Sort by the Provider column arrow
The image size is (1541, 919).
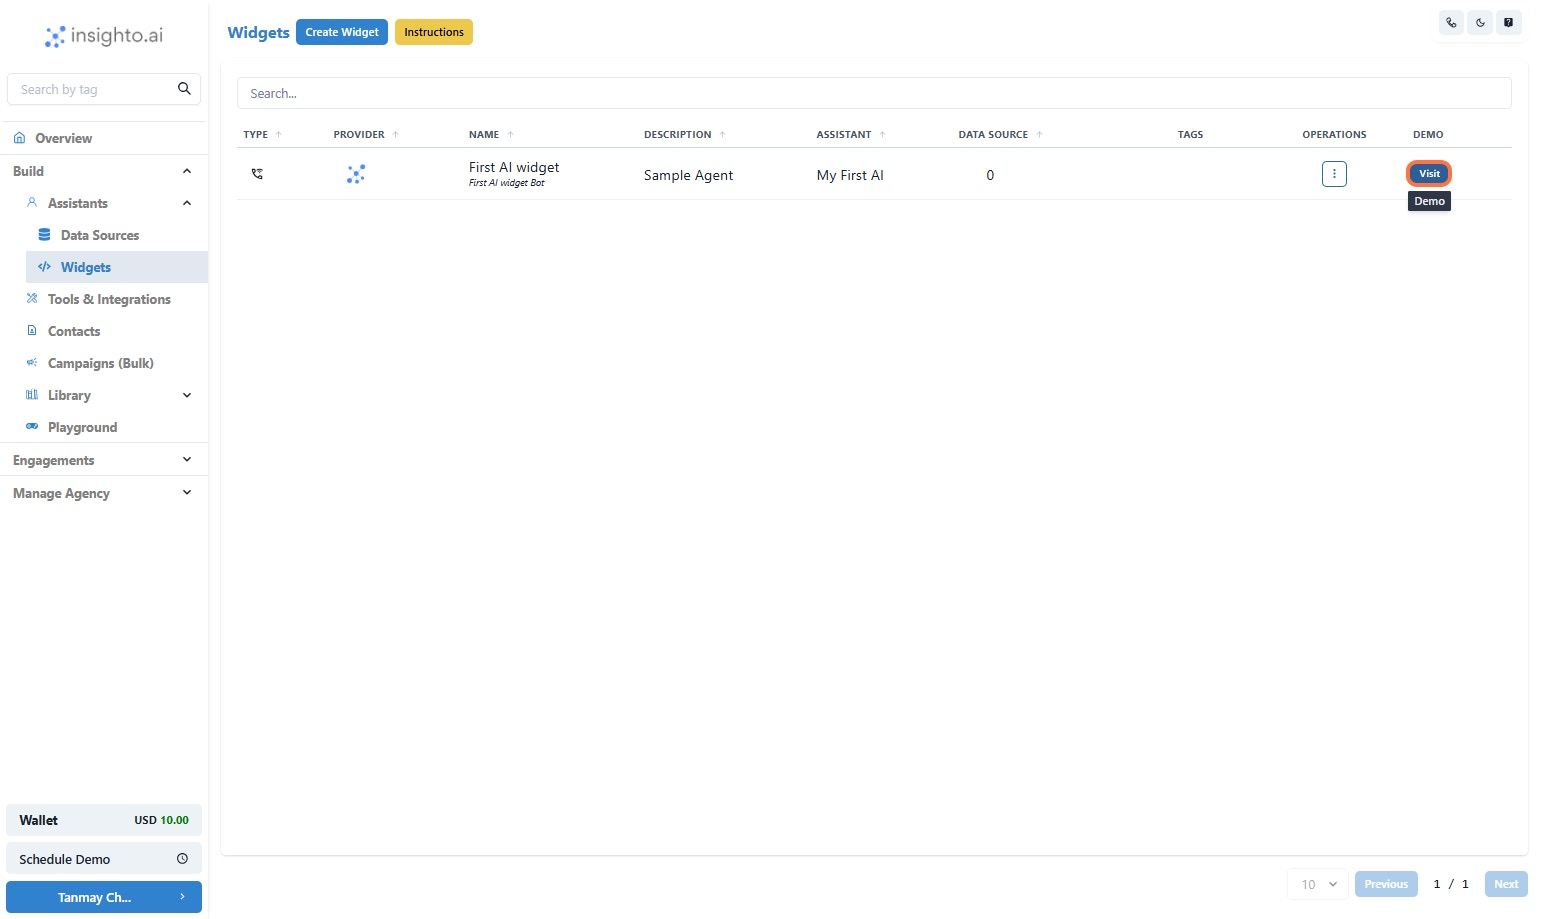pos(396,135)
